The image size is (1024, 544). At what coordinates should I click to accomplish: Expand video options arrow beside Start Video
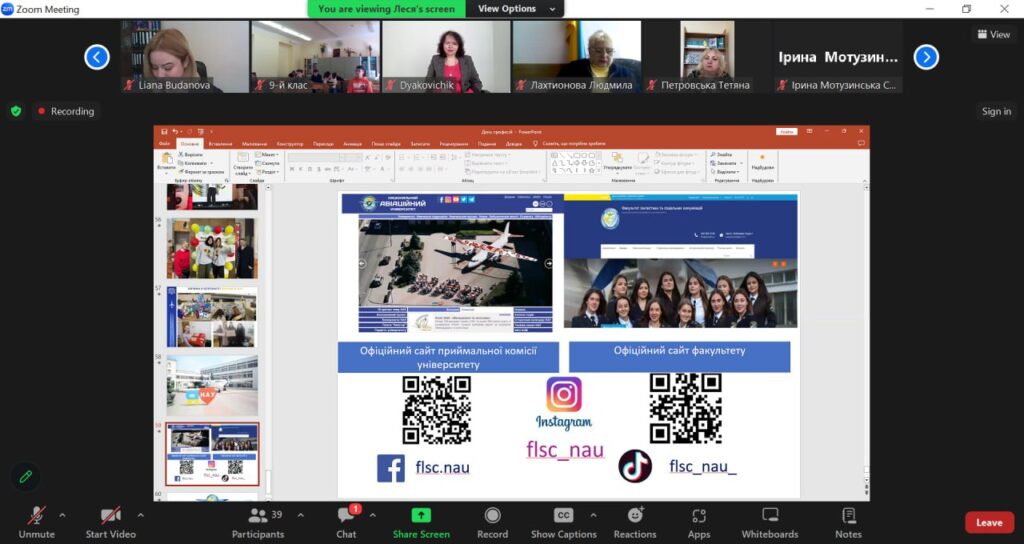click(x=140, y=515)
